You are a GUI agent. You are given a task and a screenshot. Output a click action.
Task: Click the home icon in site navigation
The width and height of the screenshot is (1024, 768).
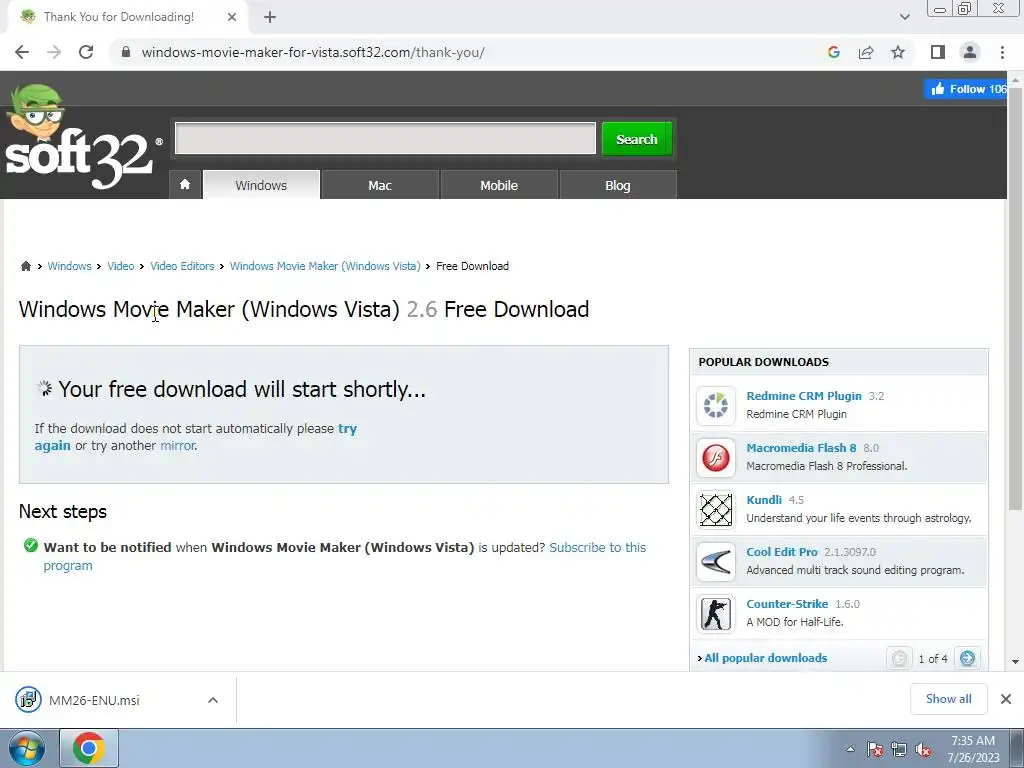(185, 184)
